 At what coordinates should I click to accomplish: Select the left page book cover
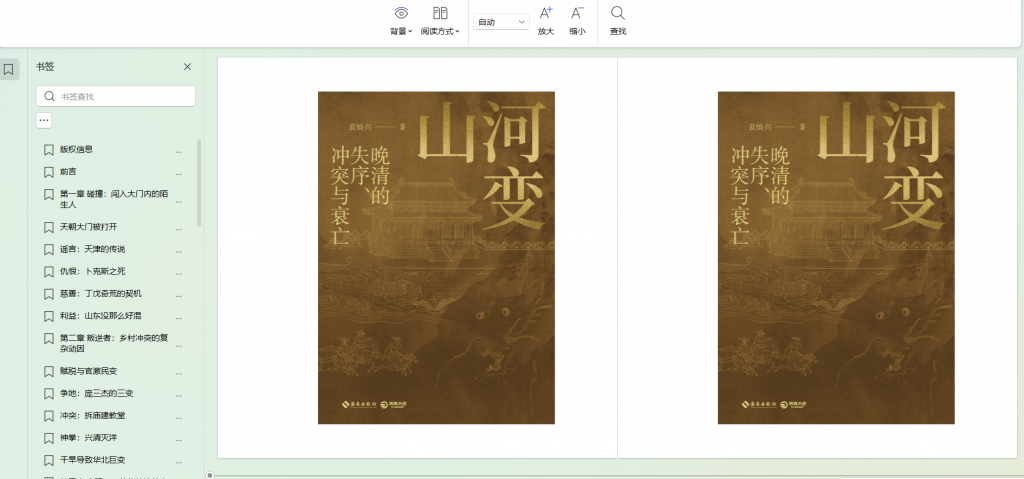pos(436,257)
